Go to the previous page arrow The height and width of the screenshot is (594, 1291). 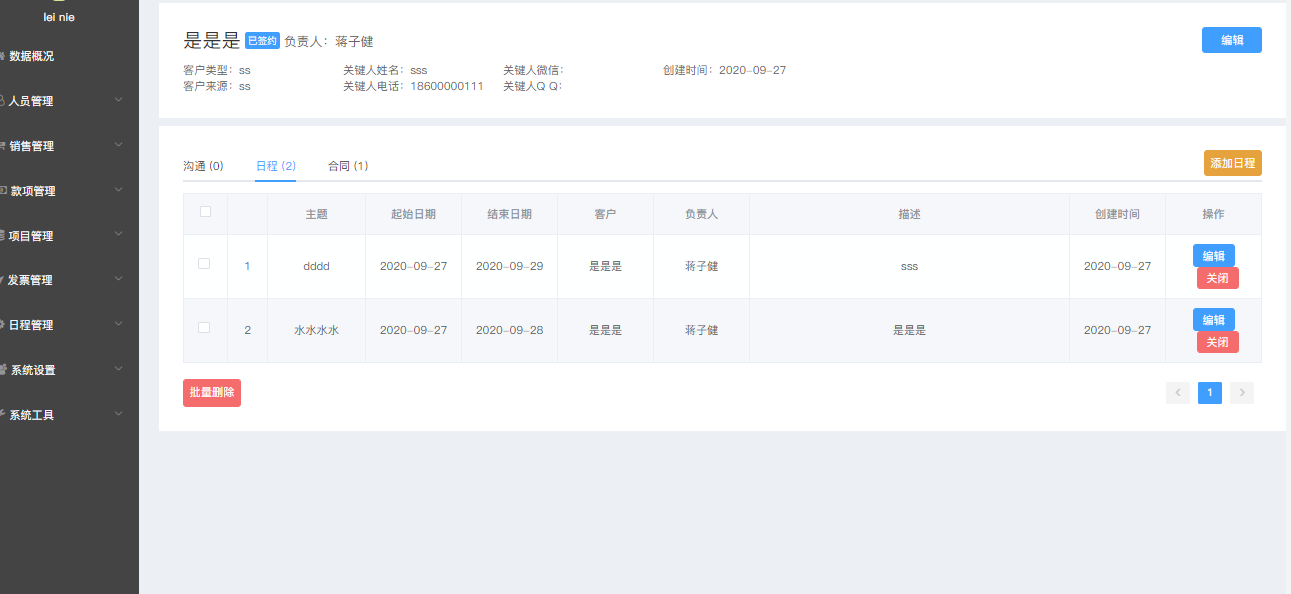pyautogui.click(x=1178, y=393)
